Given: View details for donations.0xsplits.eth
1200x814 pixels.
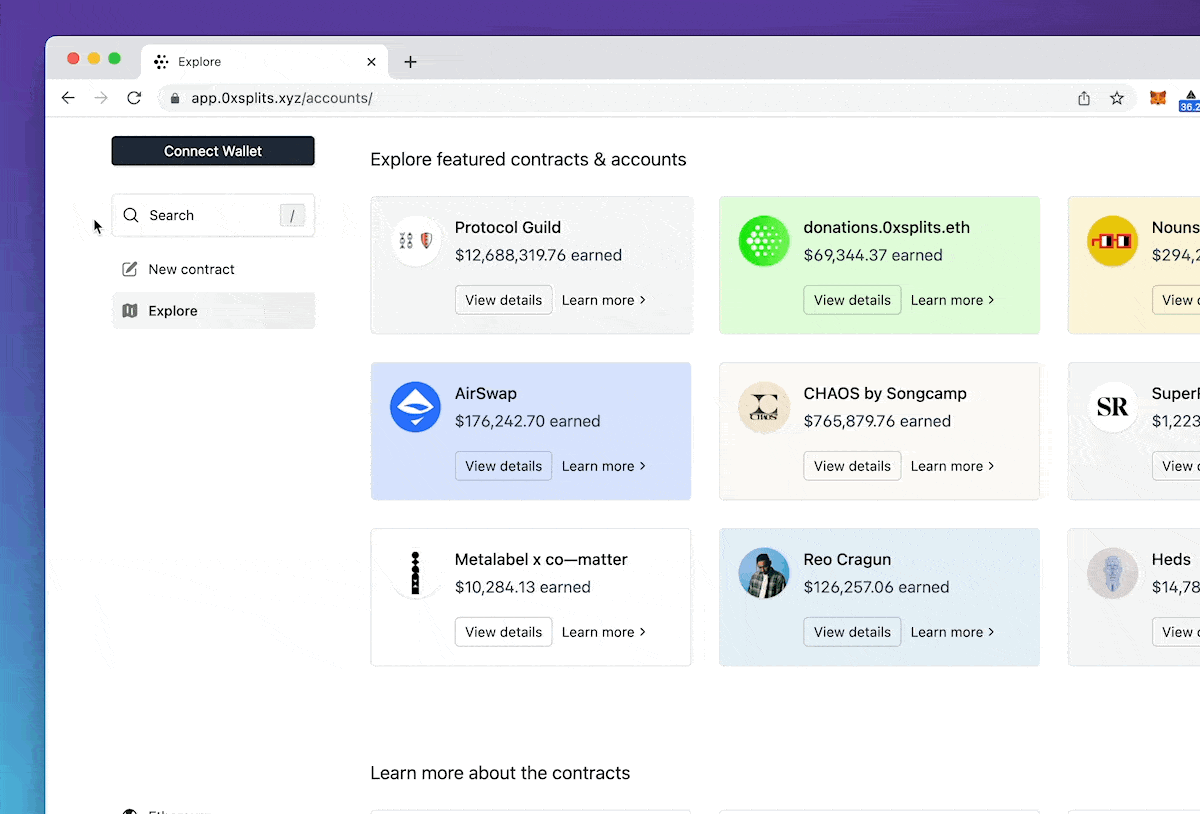Looking at the screenshot, I should pyautogui.click(x=852, y=300).
